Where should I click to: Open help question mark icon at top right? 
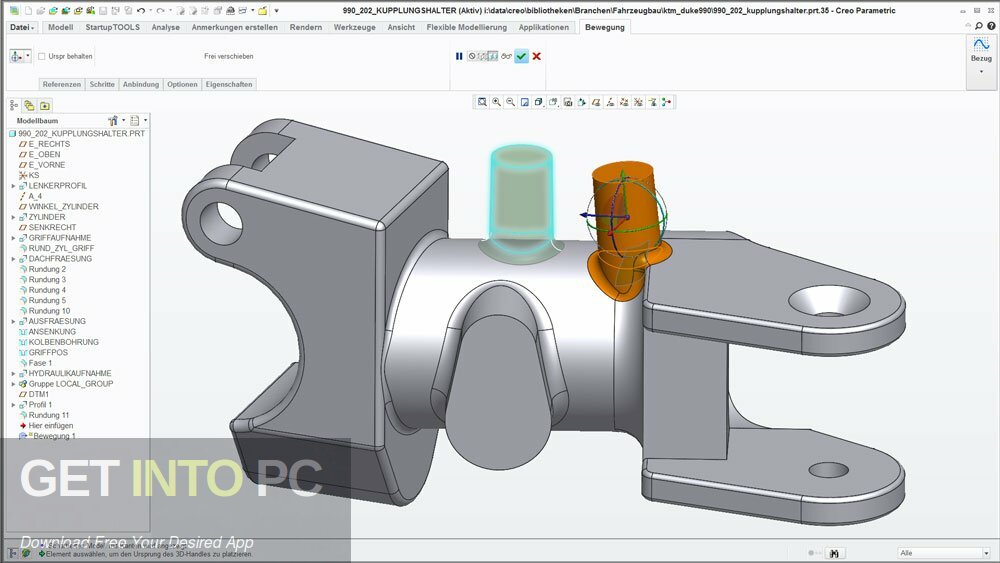tap(991, 26)
